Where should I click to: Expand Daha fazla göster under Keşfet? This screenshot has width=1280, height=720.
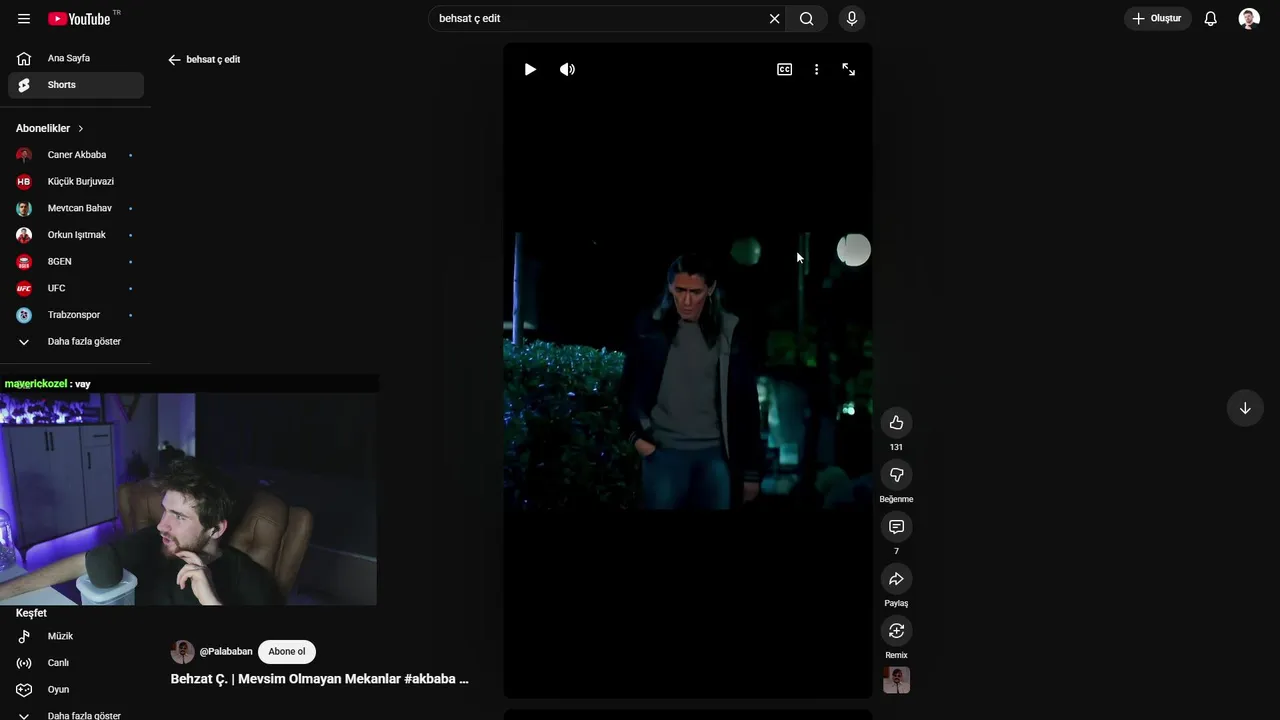tap(76, 715)
